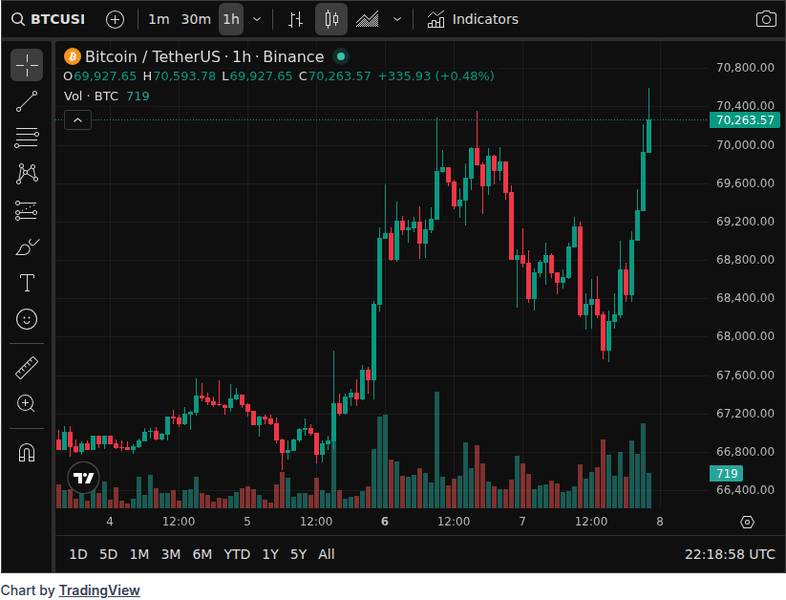The width and height of the screenshot is (786, 600).
Task: Set the date range to All
Action: click(x=326, y=554)
